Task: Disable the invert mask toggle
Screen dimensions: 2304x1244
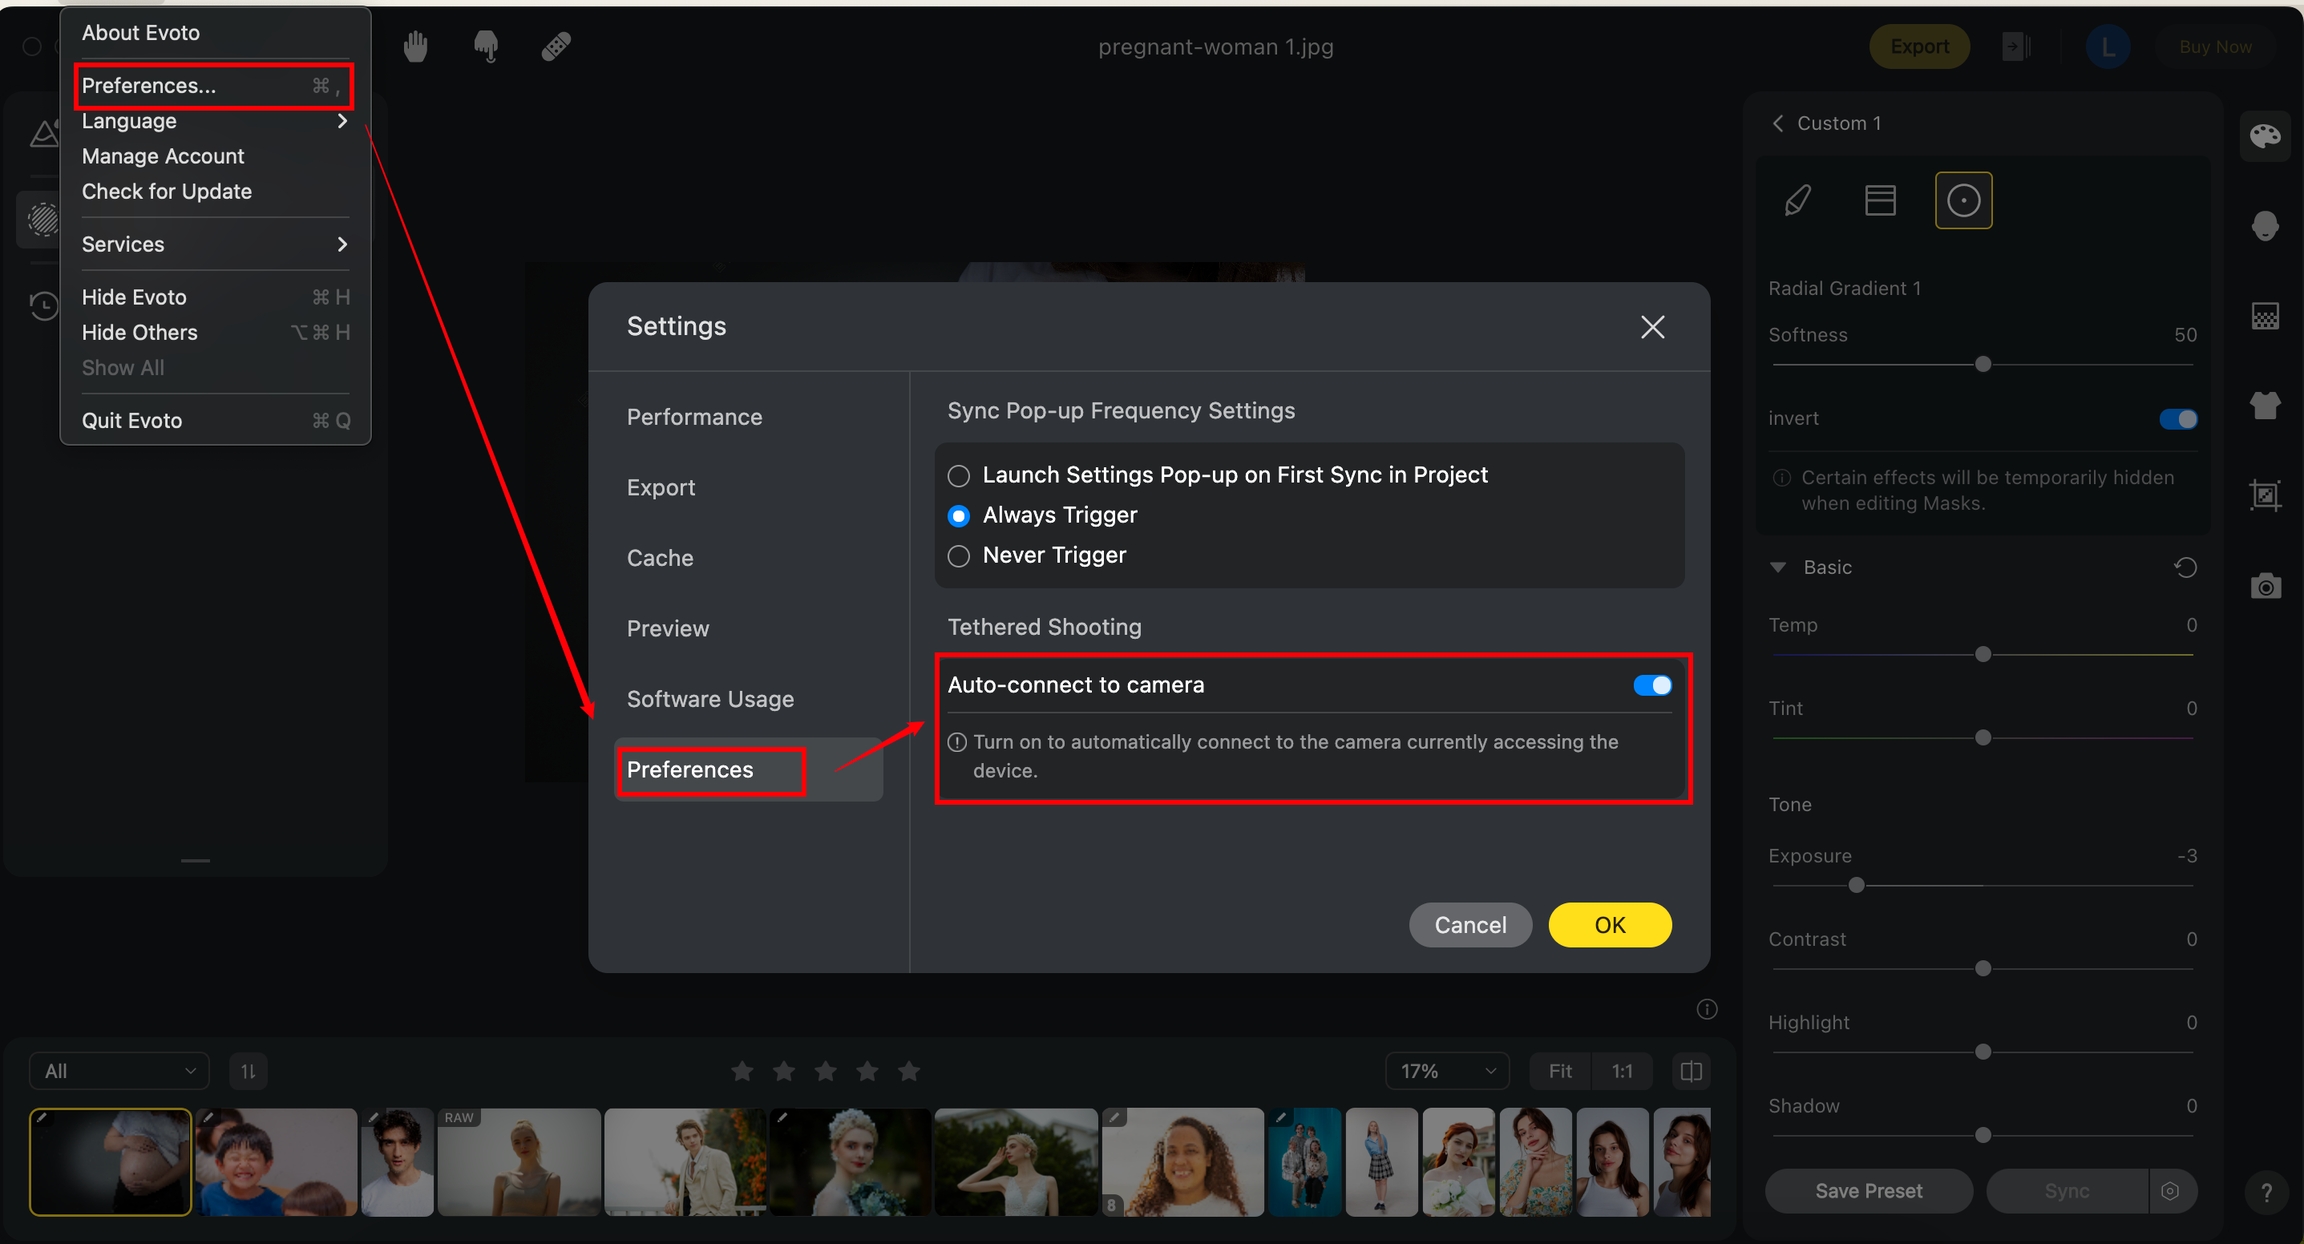Action: (2178, 419)
